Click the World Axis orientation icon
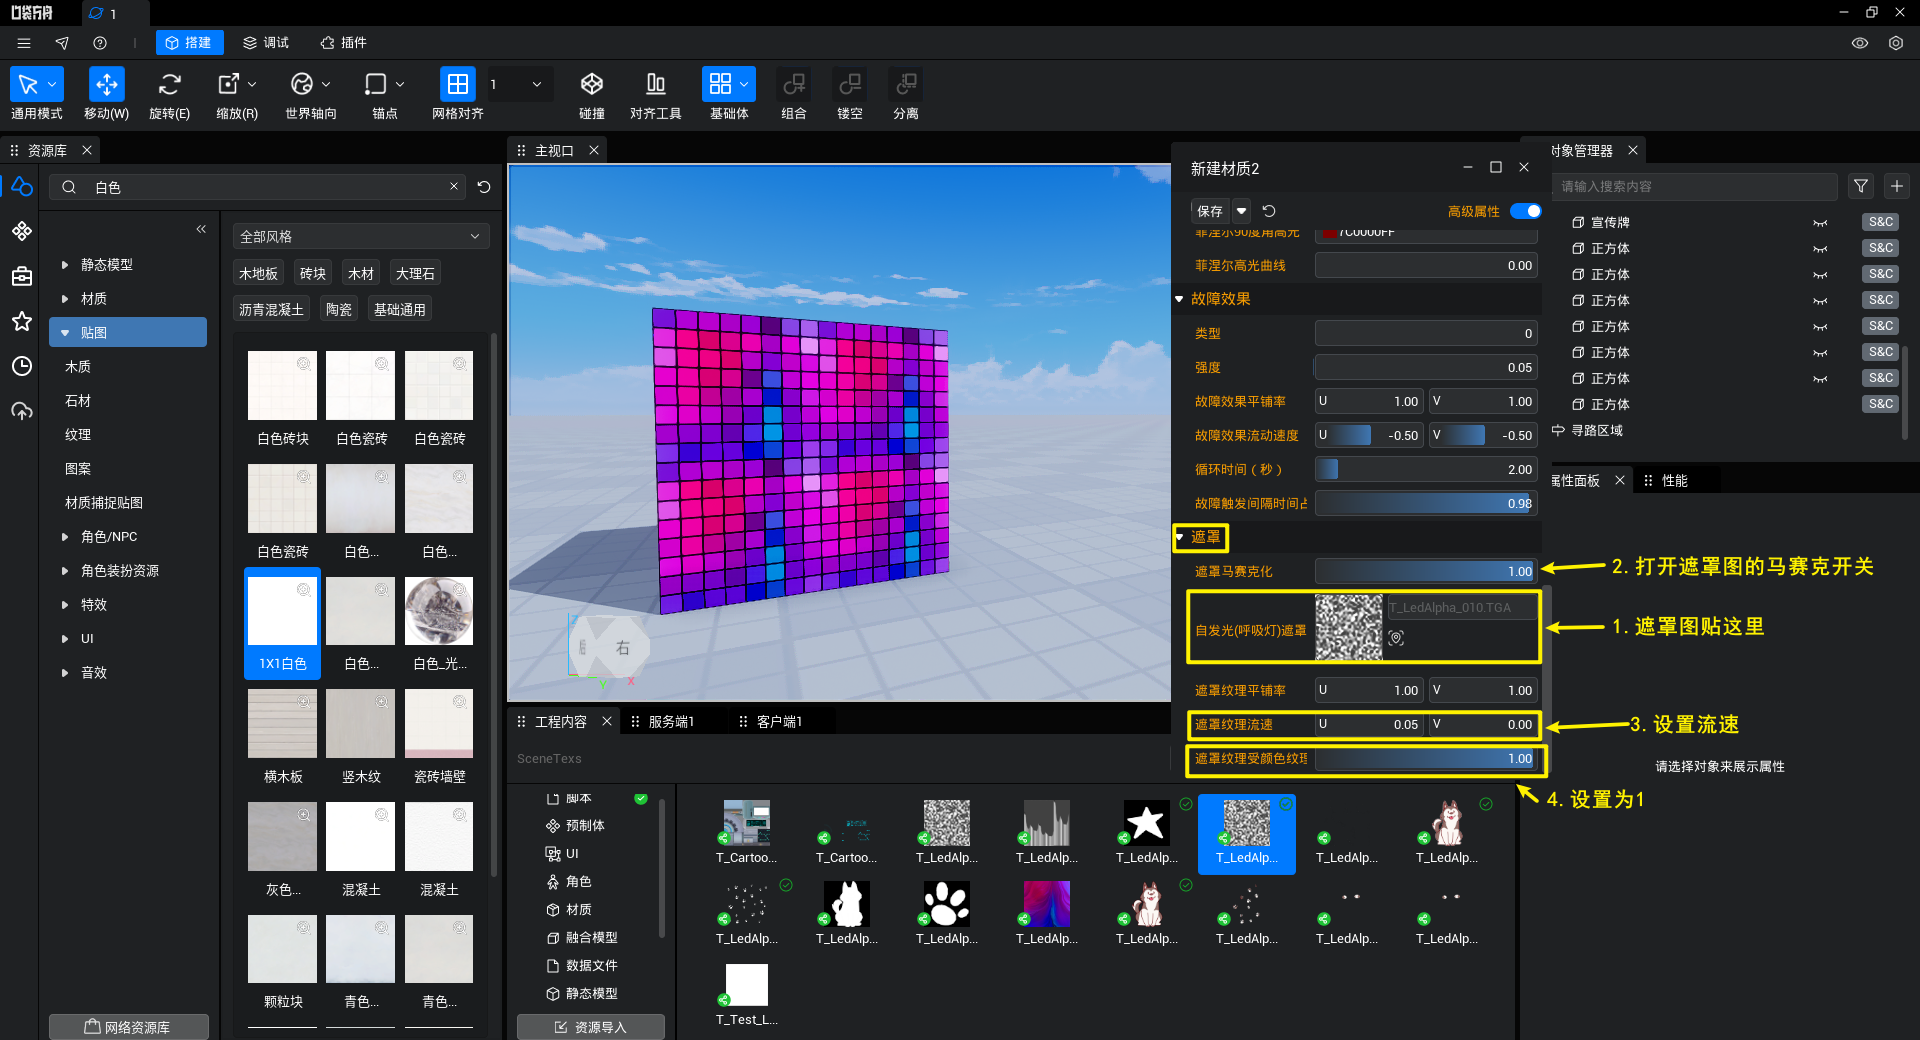This screenshot has height=1040, width=1920. pos(302,84)
